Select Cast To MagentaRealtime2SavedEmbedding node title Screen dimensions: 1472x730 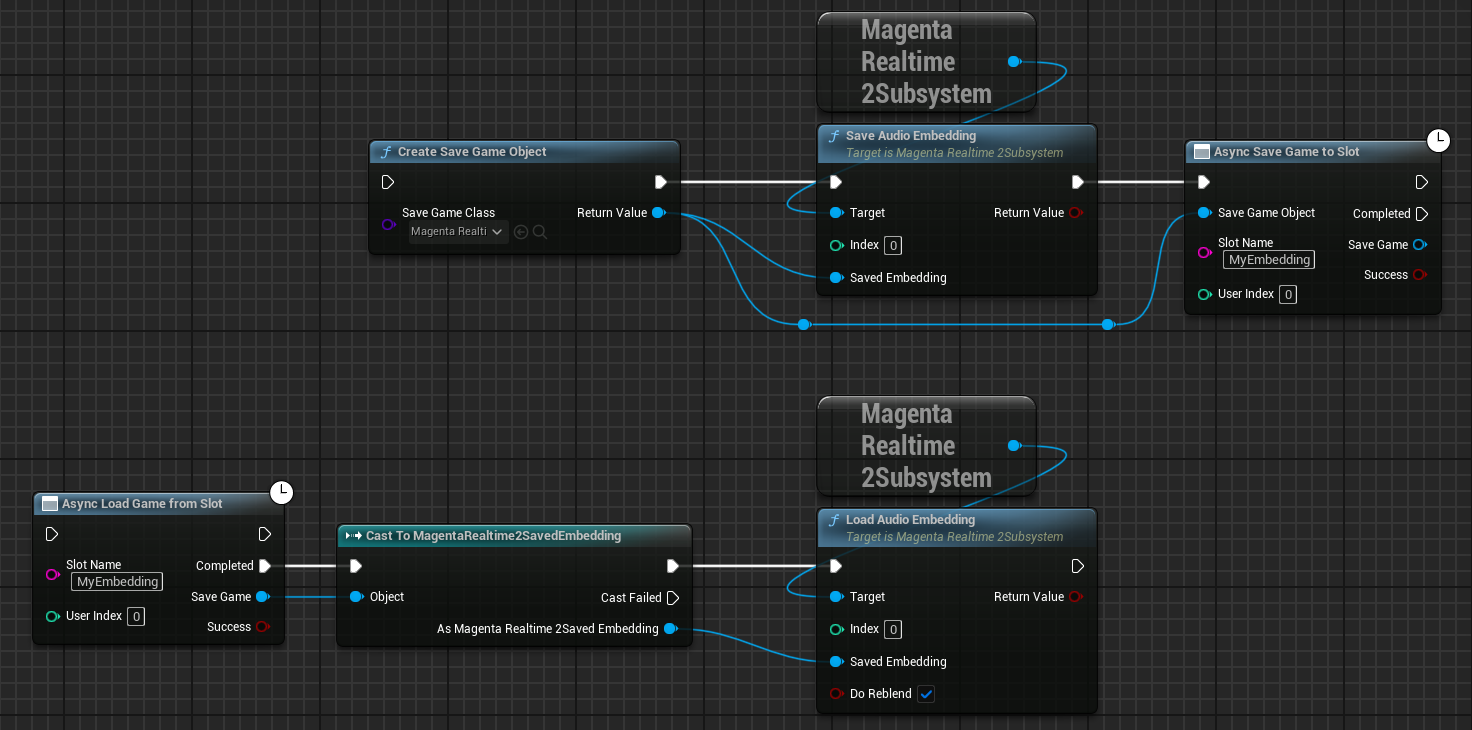click(x=493, y=536)
